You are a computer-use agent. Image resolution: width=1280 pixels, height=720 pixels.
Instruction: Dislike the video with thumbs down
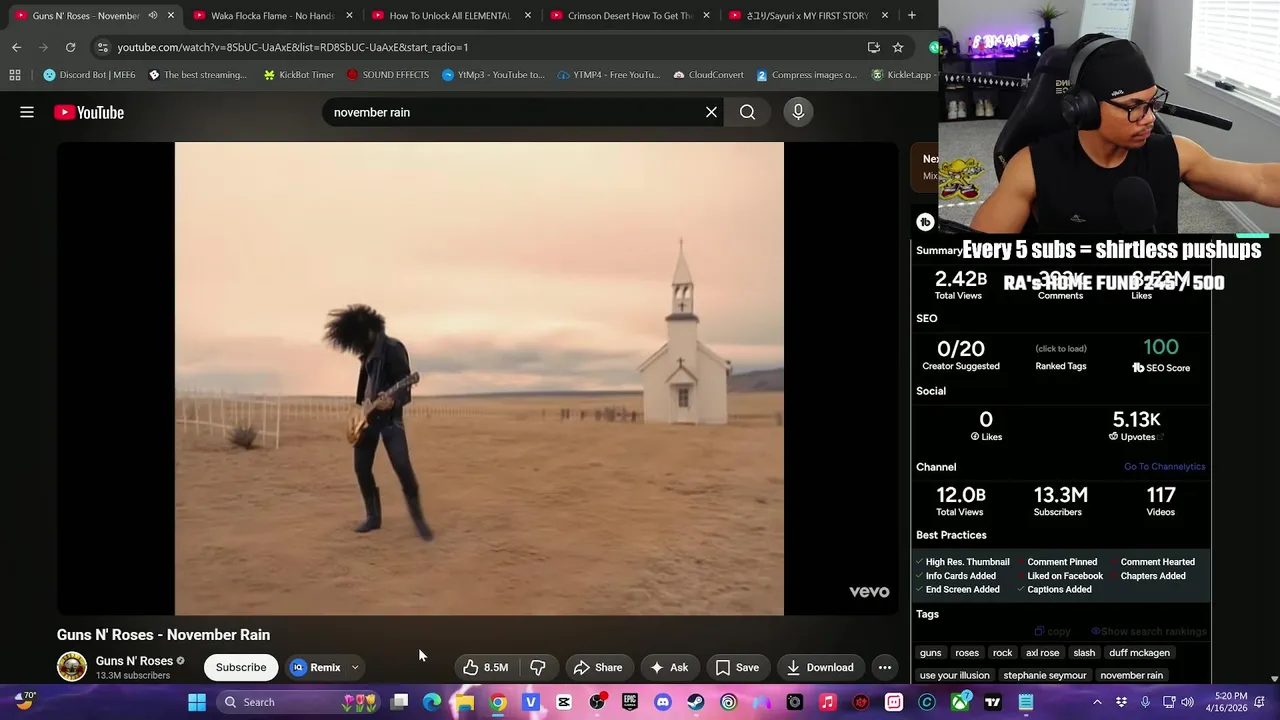tap(538, 667)
